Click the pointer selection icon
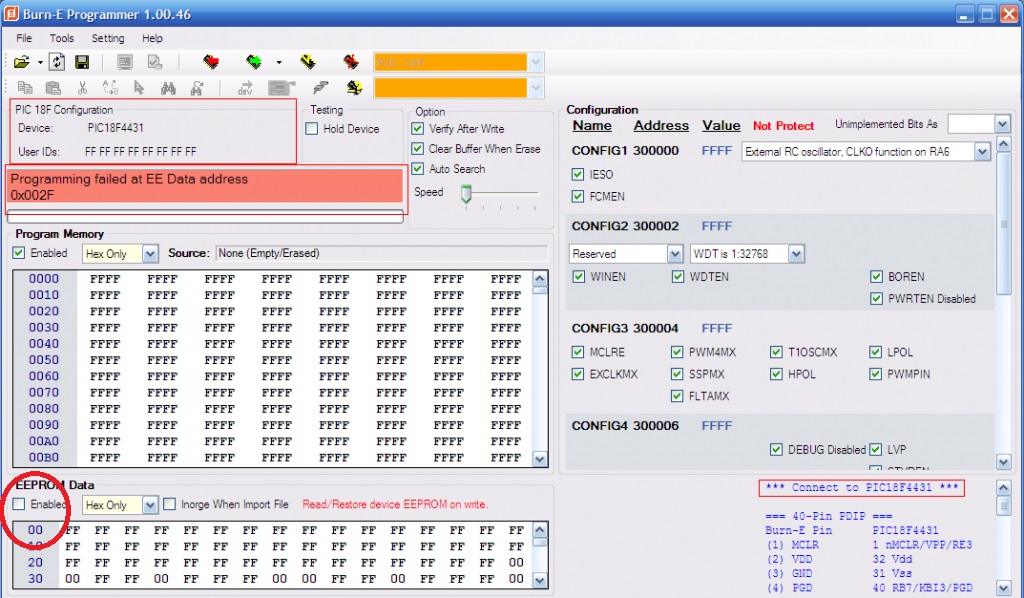This screenshot has width=1024, height=598. pyautogui.click(x=138, y=87)
